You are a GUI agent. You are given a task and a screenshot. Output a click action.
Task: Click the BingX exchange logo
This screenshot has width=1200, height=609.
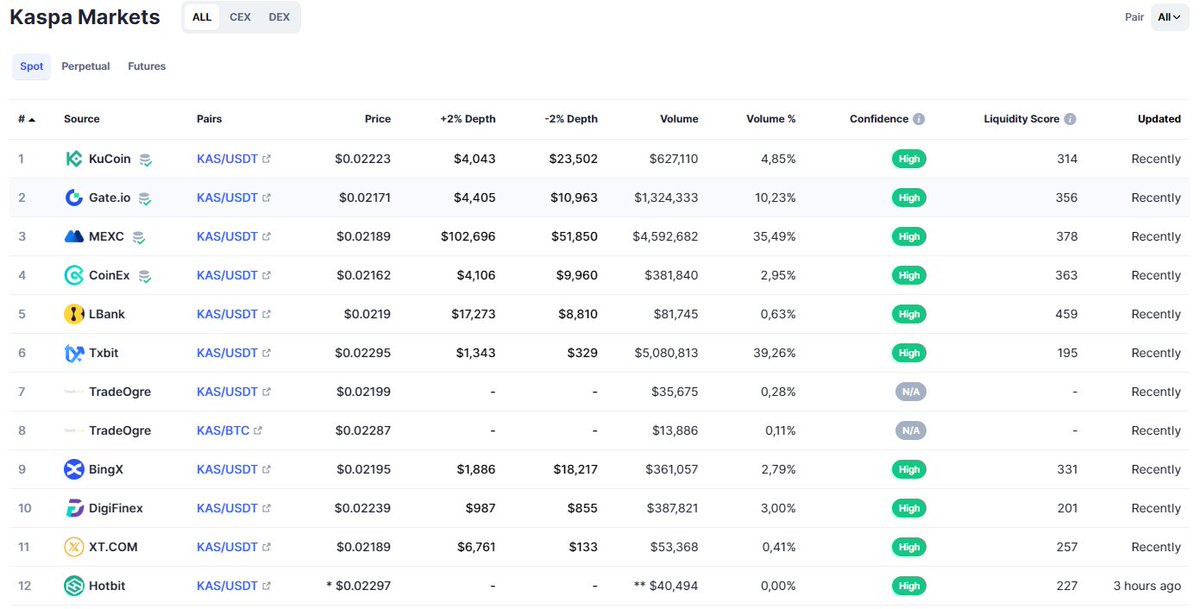(x=74, y=469)
